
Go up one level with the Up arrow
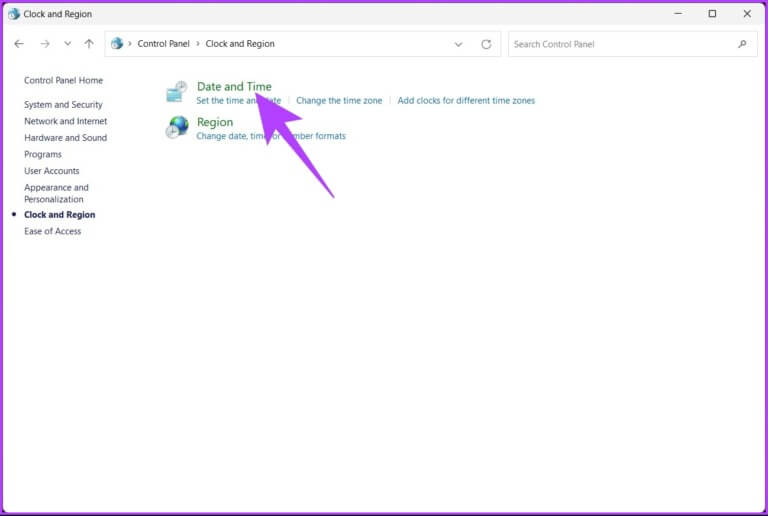89,44
